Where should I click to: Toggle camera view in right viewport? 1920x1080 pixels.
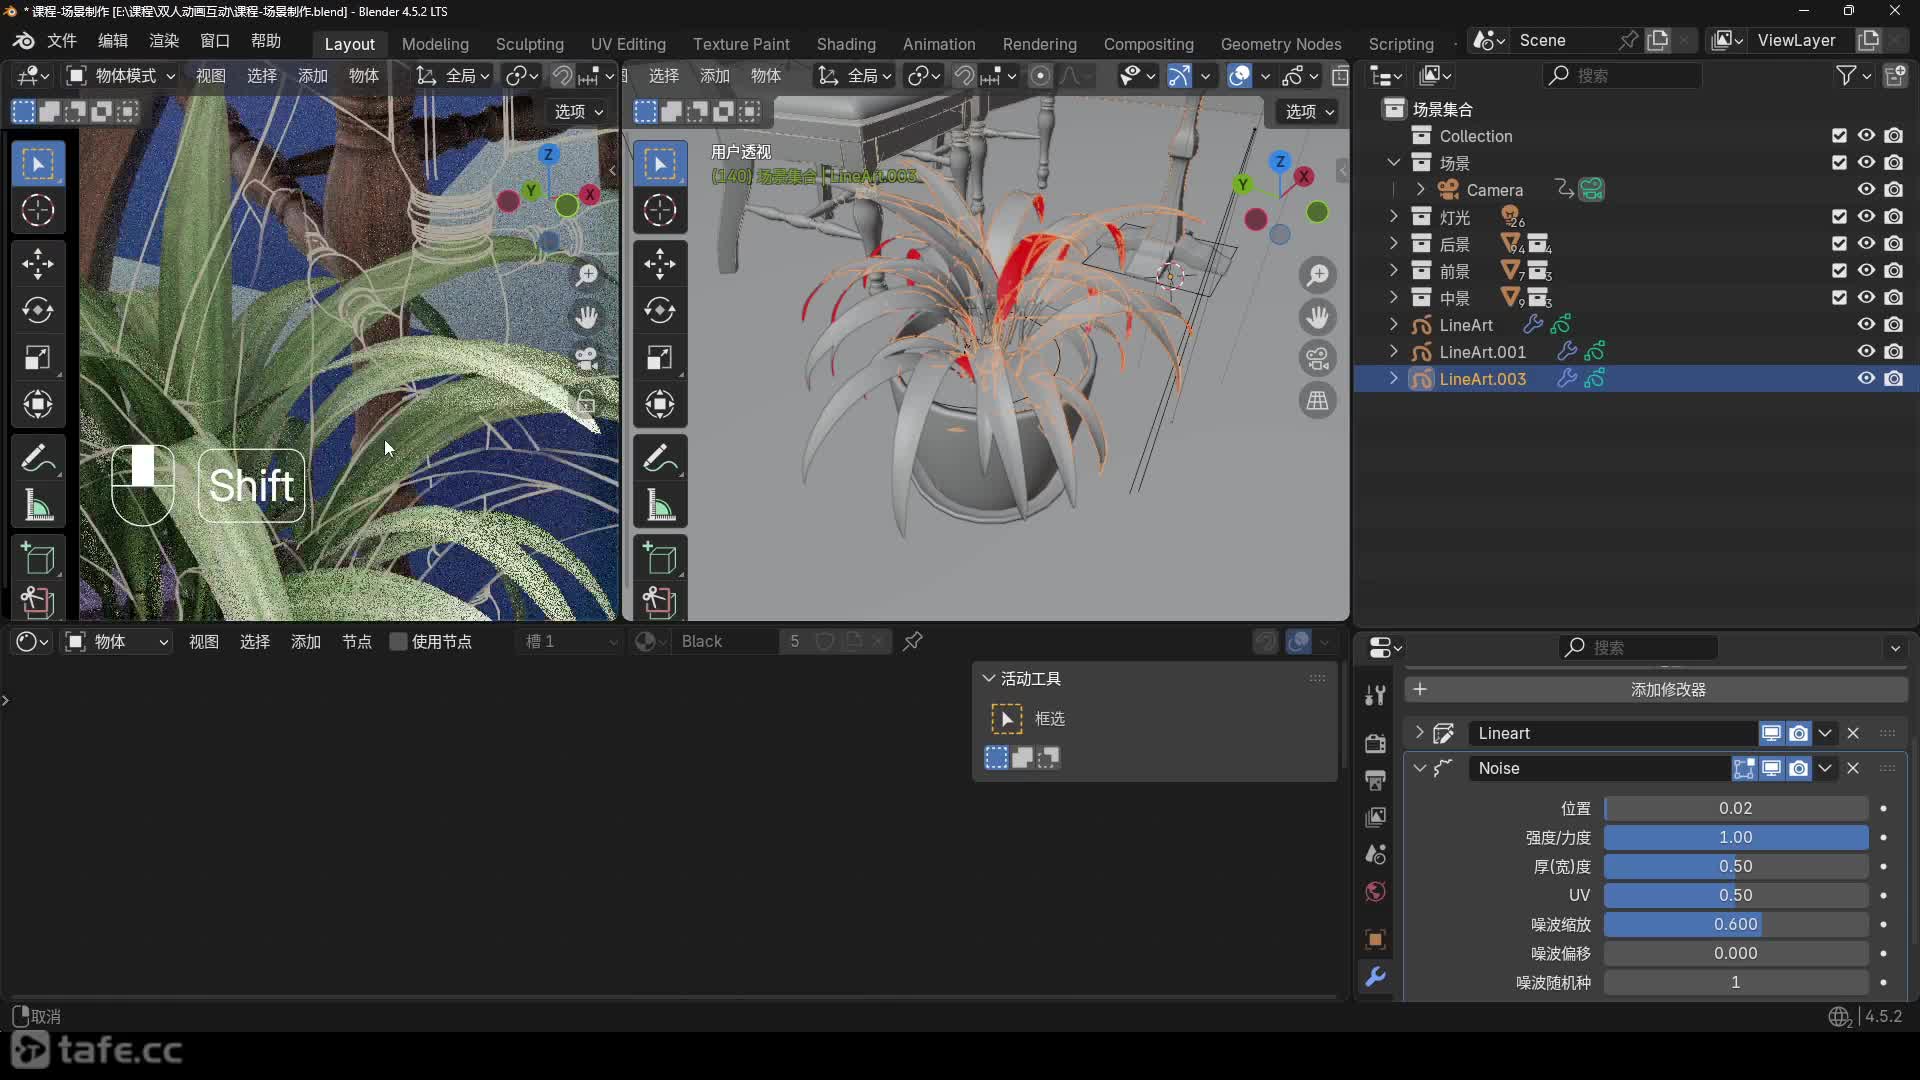1318,358
